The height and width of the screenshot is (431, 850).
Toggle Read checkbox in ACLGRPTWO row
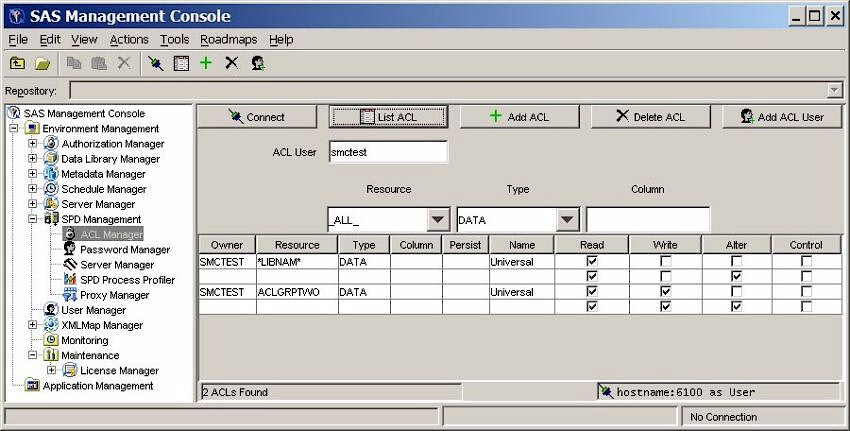pyautogui.click(x=592, y=292)
